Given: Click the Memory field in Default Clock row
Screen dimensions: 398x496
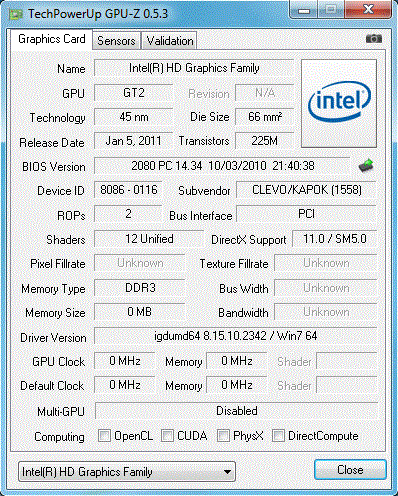Looking at the screenshot, I should point(237,385).
